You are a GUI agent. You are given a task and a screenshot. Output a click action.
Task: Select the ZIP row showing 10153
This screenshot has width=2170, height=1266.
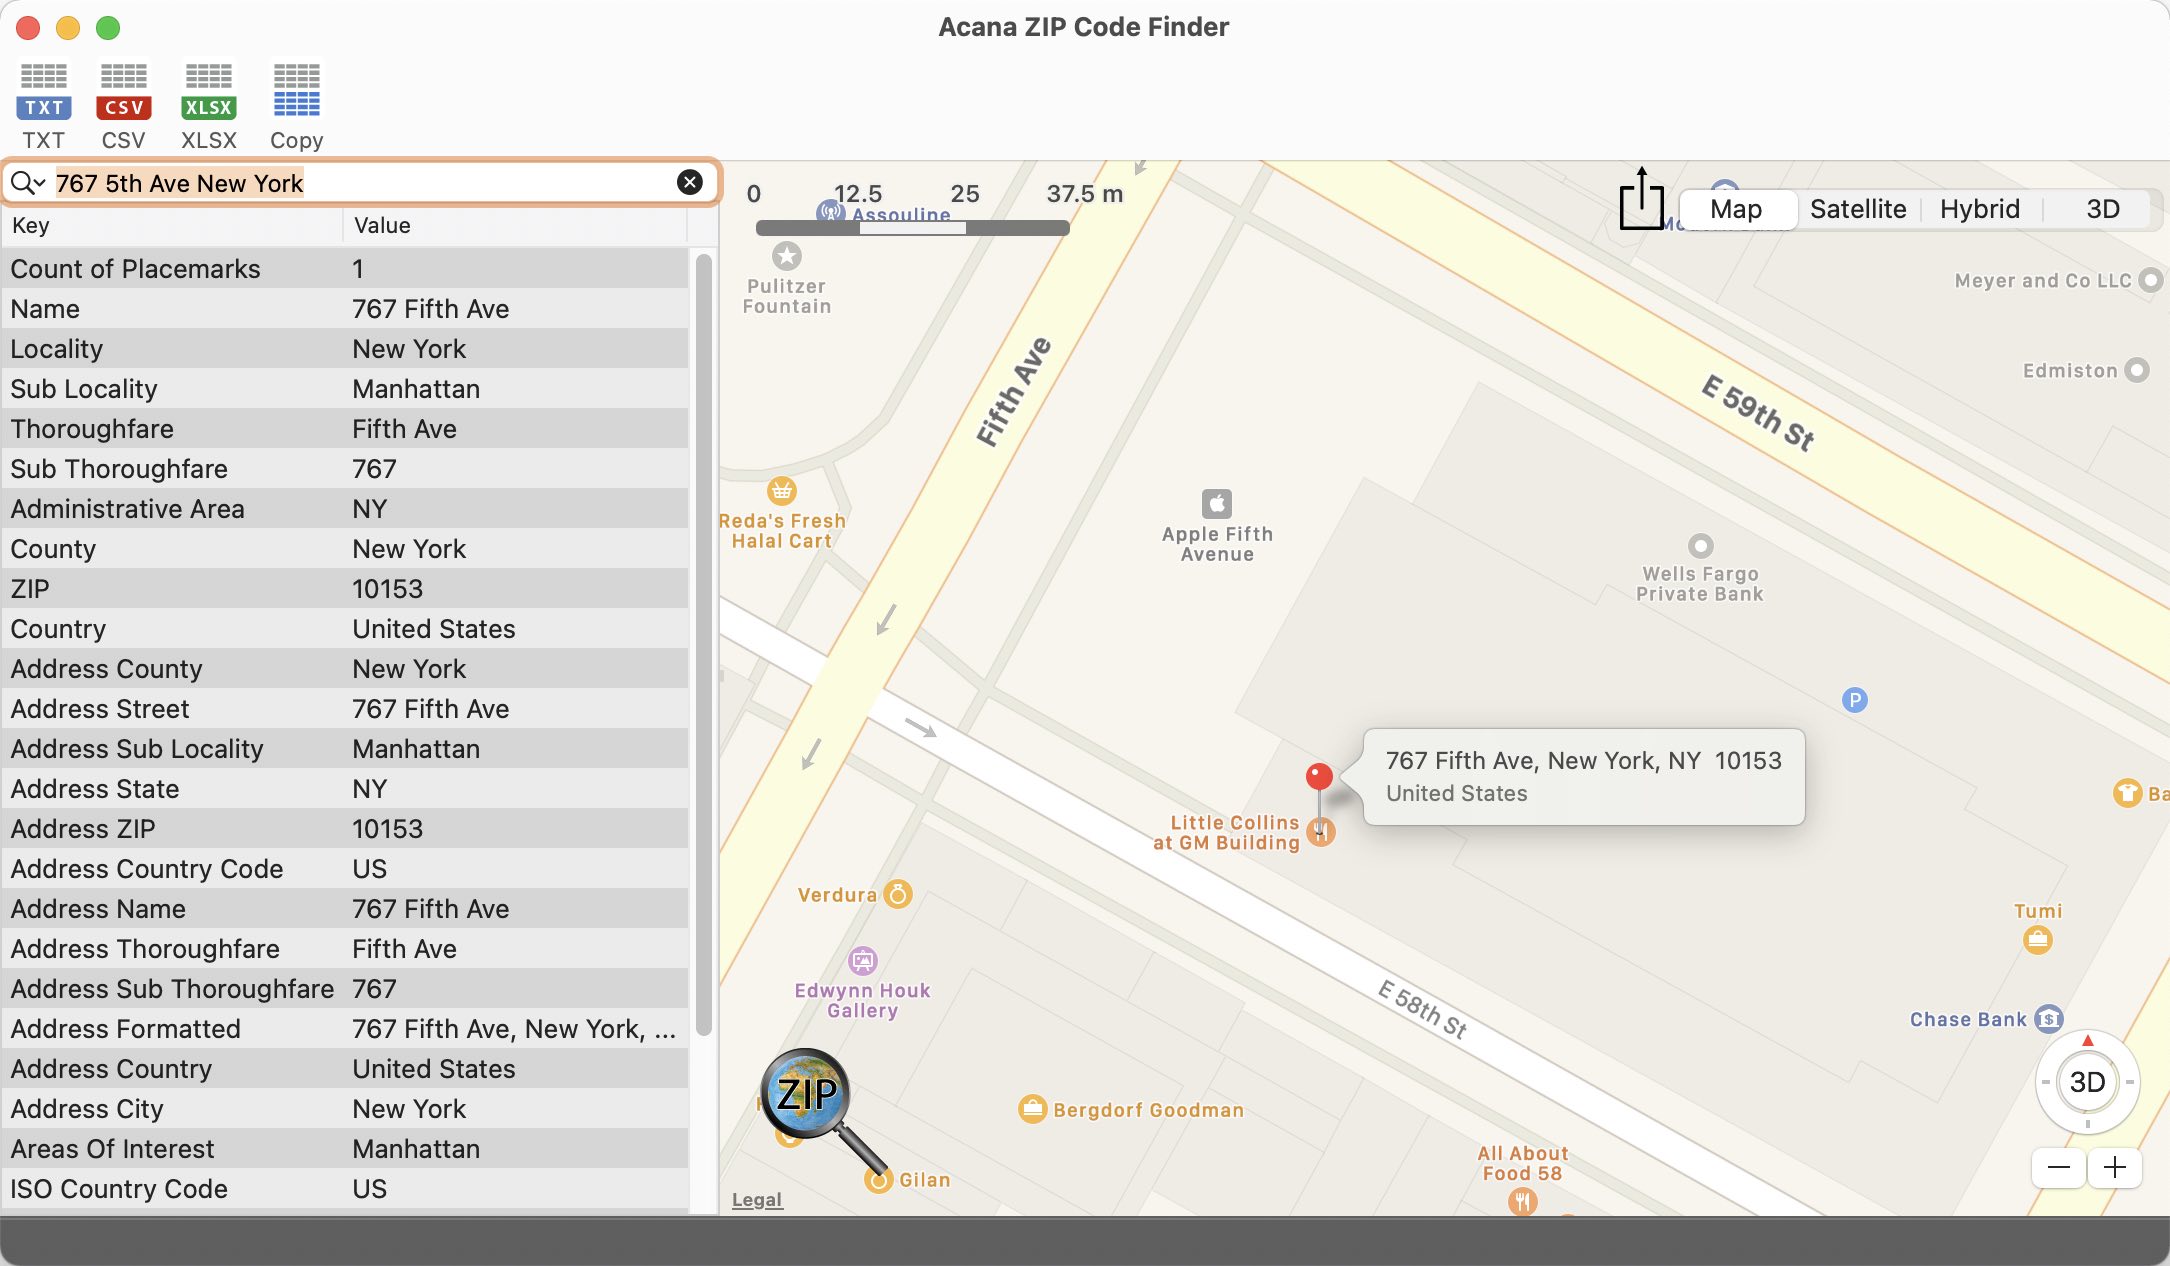[x=345, y=589]
